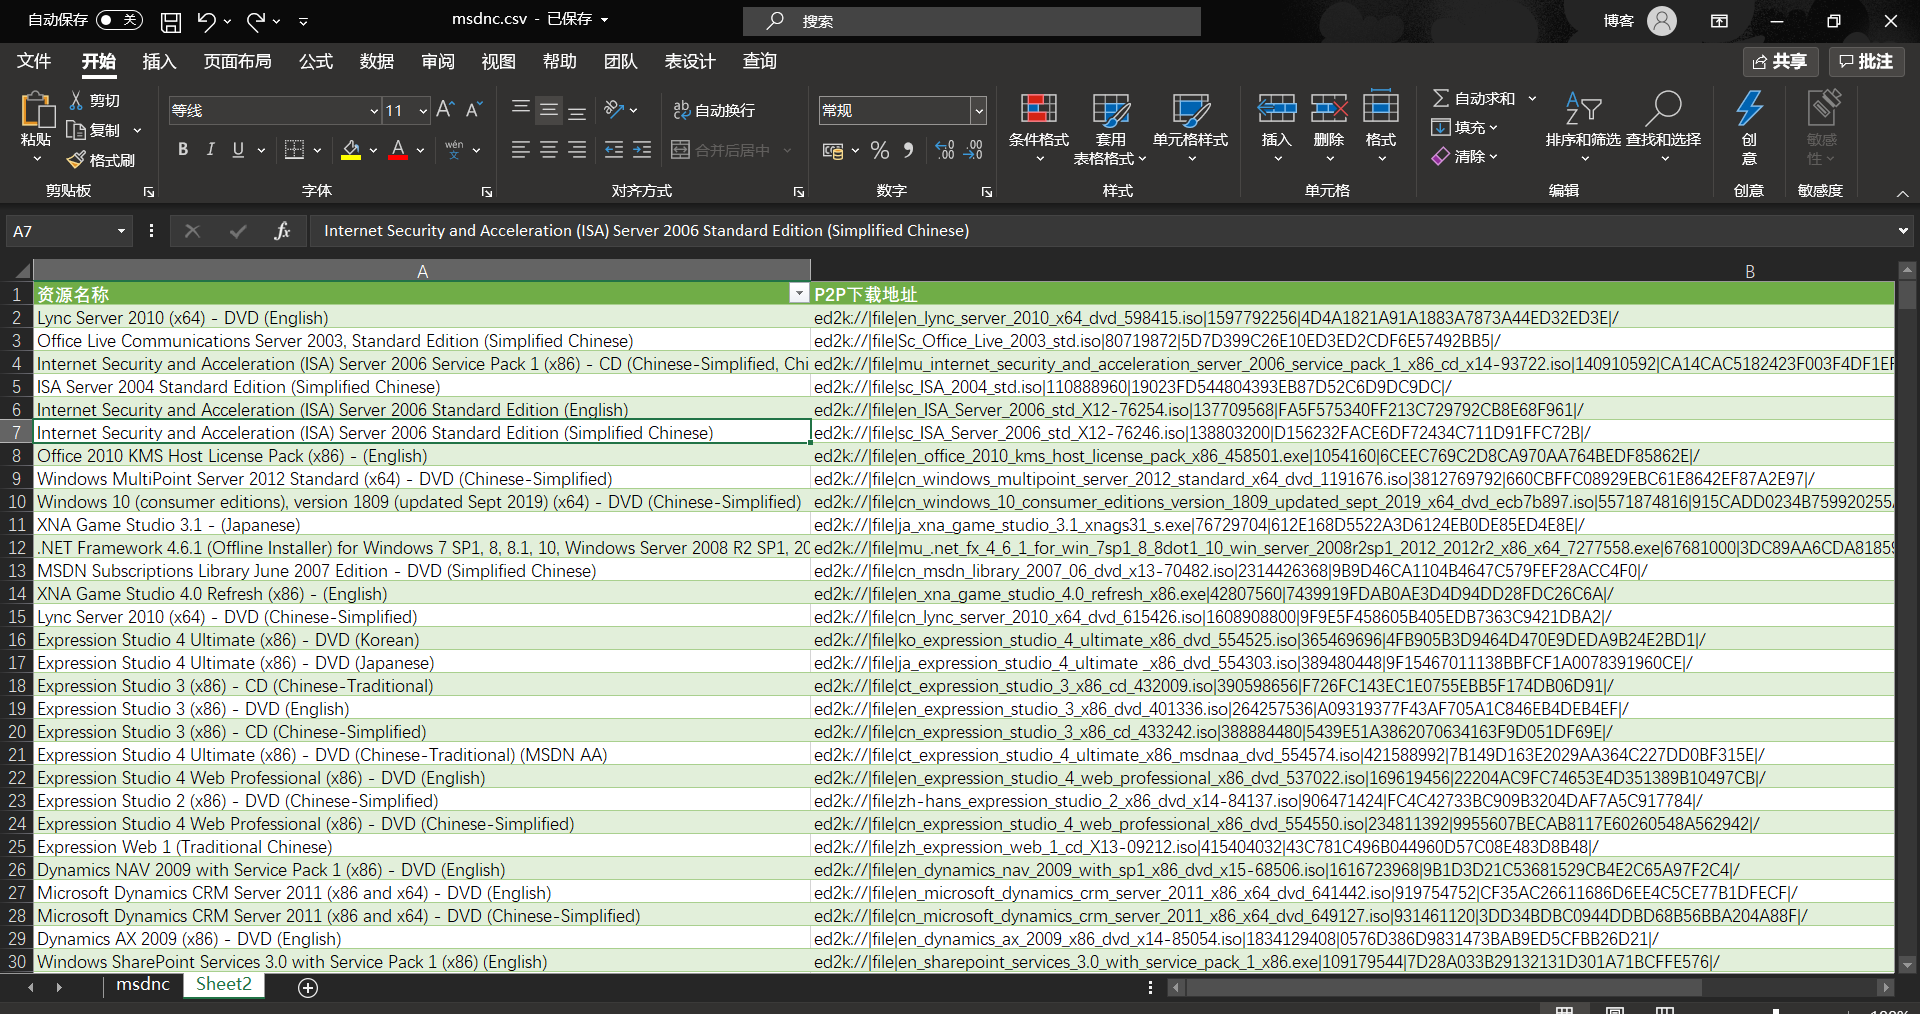Click Insert function fx icon
Screen dimensions: 1920x1014
click(x=282, y=231)
